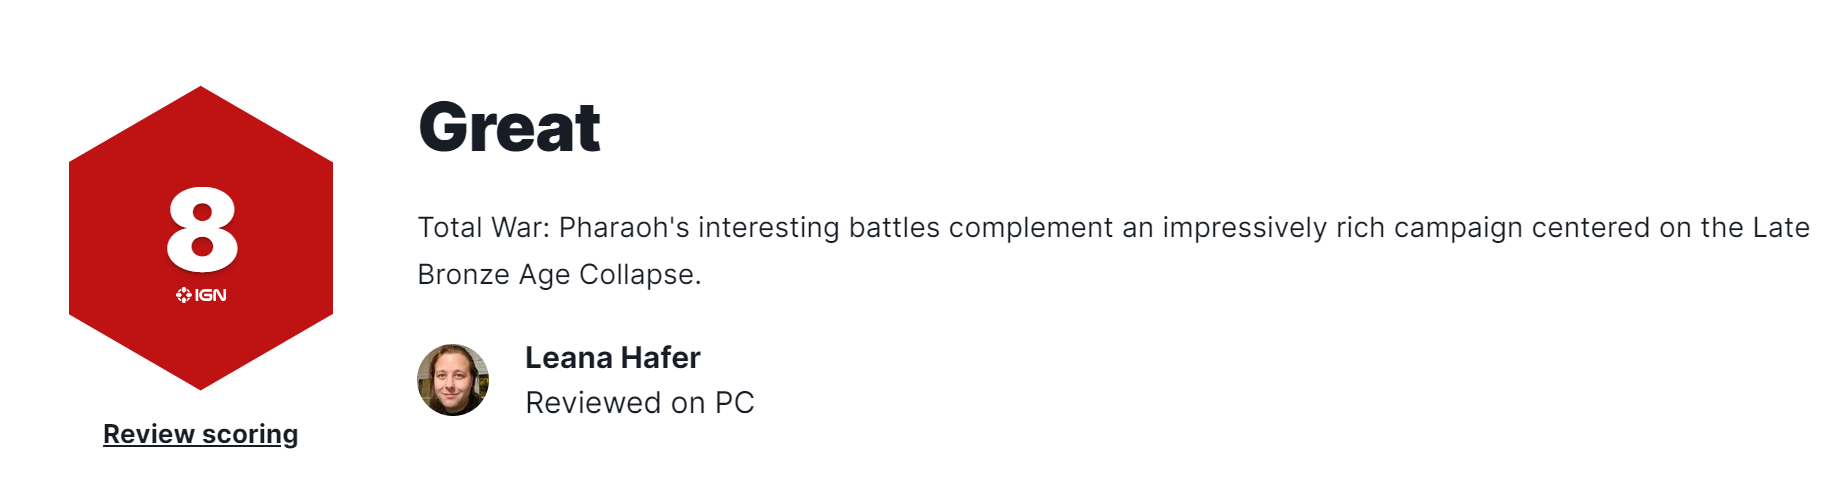The height and width of the screenshot is (483, 1841).
Task: Click the words Total War: Pharaoh's
Action: (x=553, y=228)
